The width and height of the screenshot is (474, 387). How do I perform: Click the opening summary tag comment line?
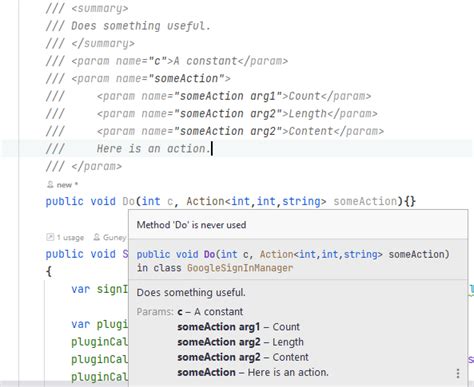(x=87, y=8)
